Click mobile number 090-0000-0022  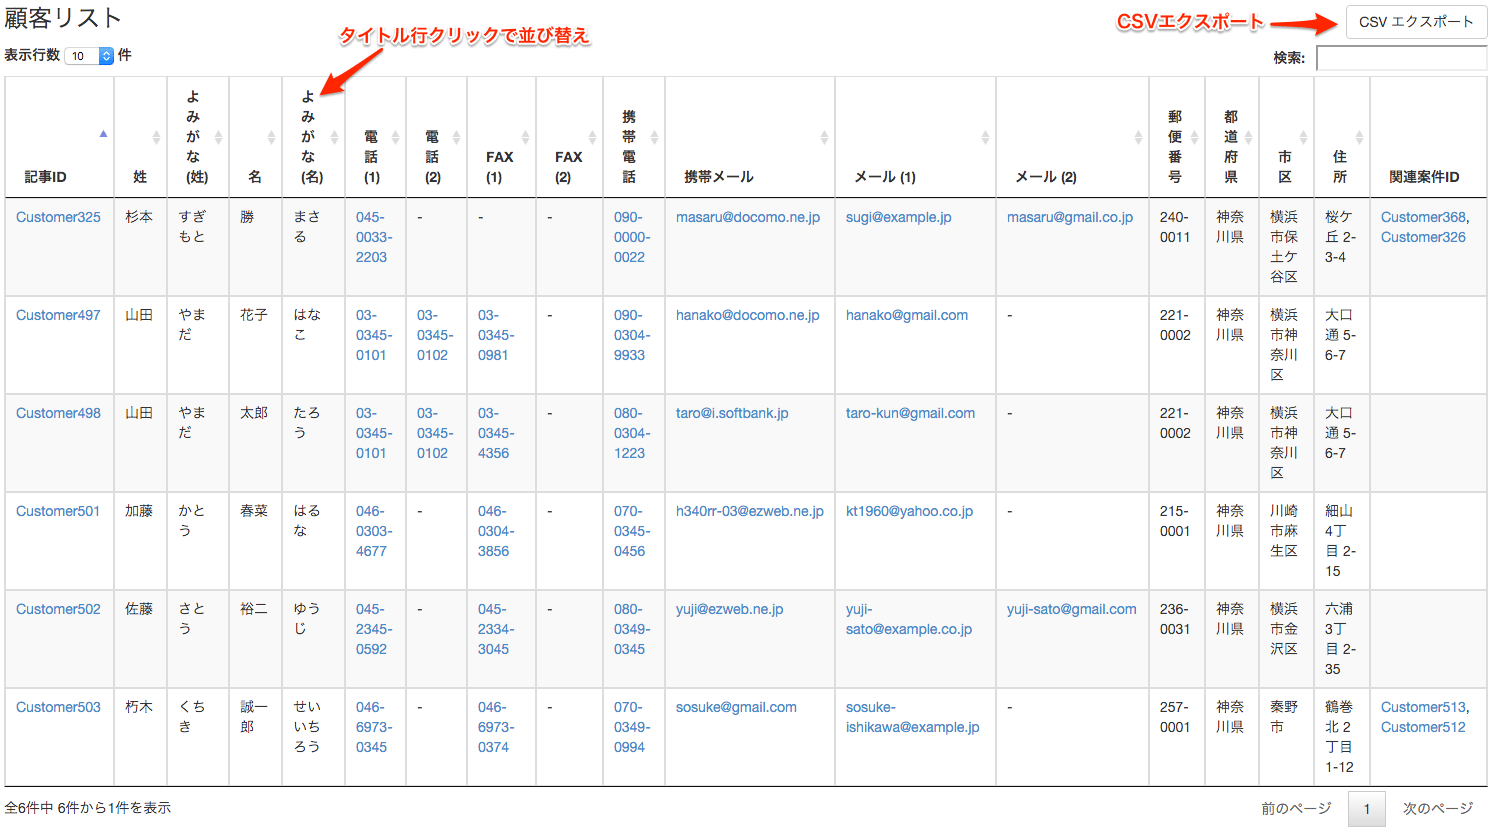click(632, 237)
